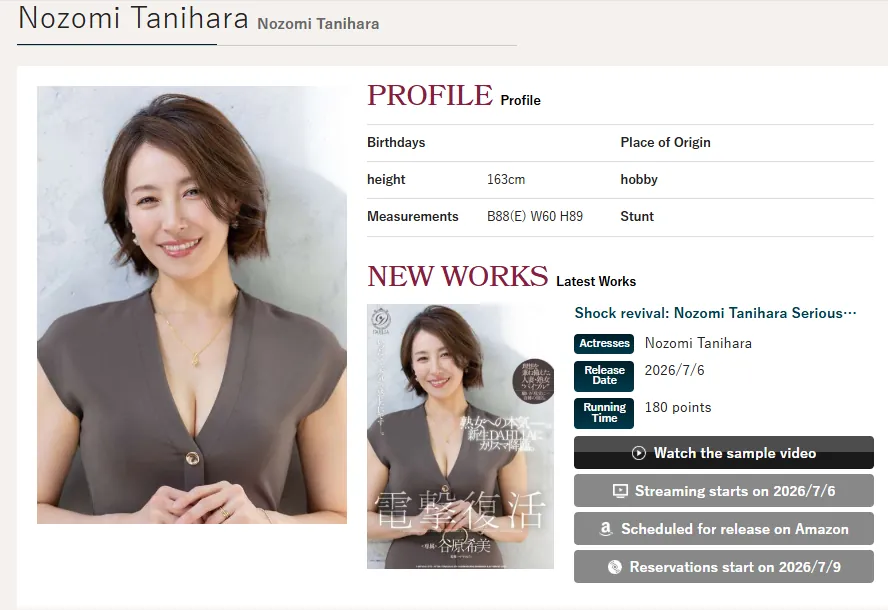Select the height value 163cm
The image size is (888, 610).
[506, 180]
